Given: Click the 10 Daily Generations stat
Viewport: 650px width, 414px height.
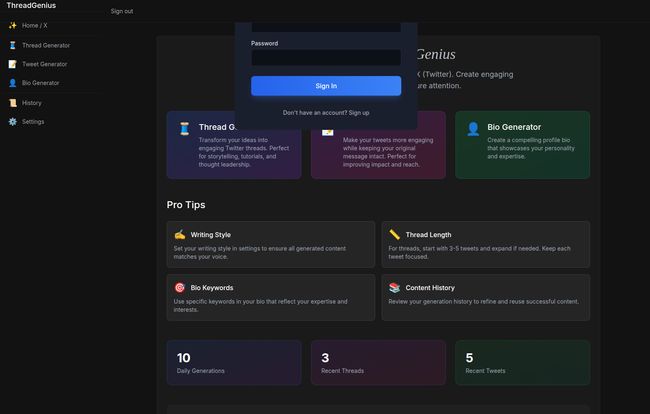Looking at the screenshot, I should 234,363.
